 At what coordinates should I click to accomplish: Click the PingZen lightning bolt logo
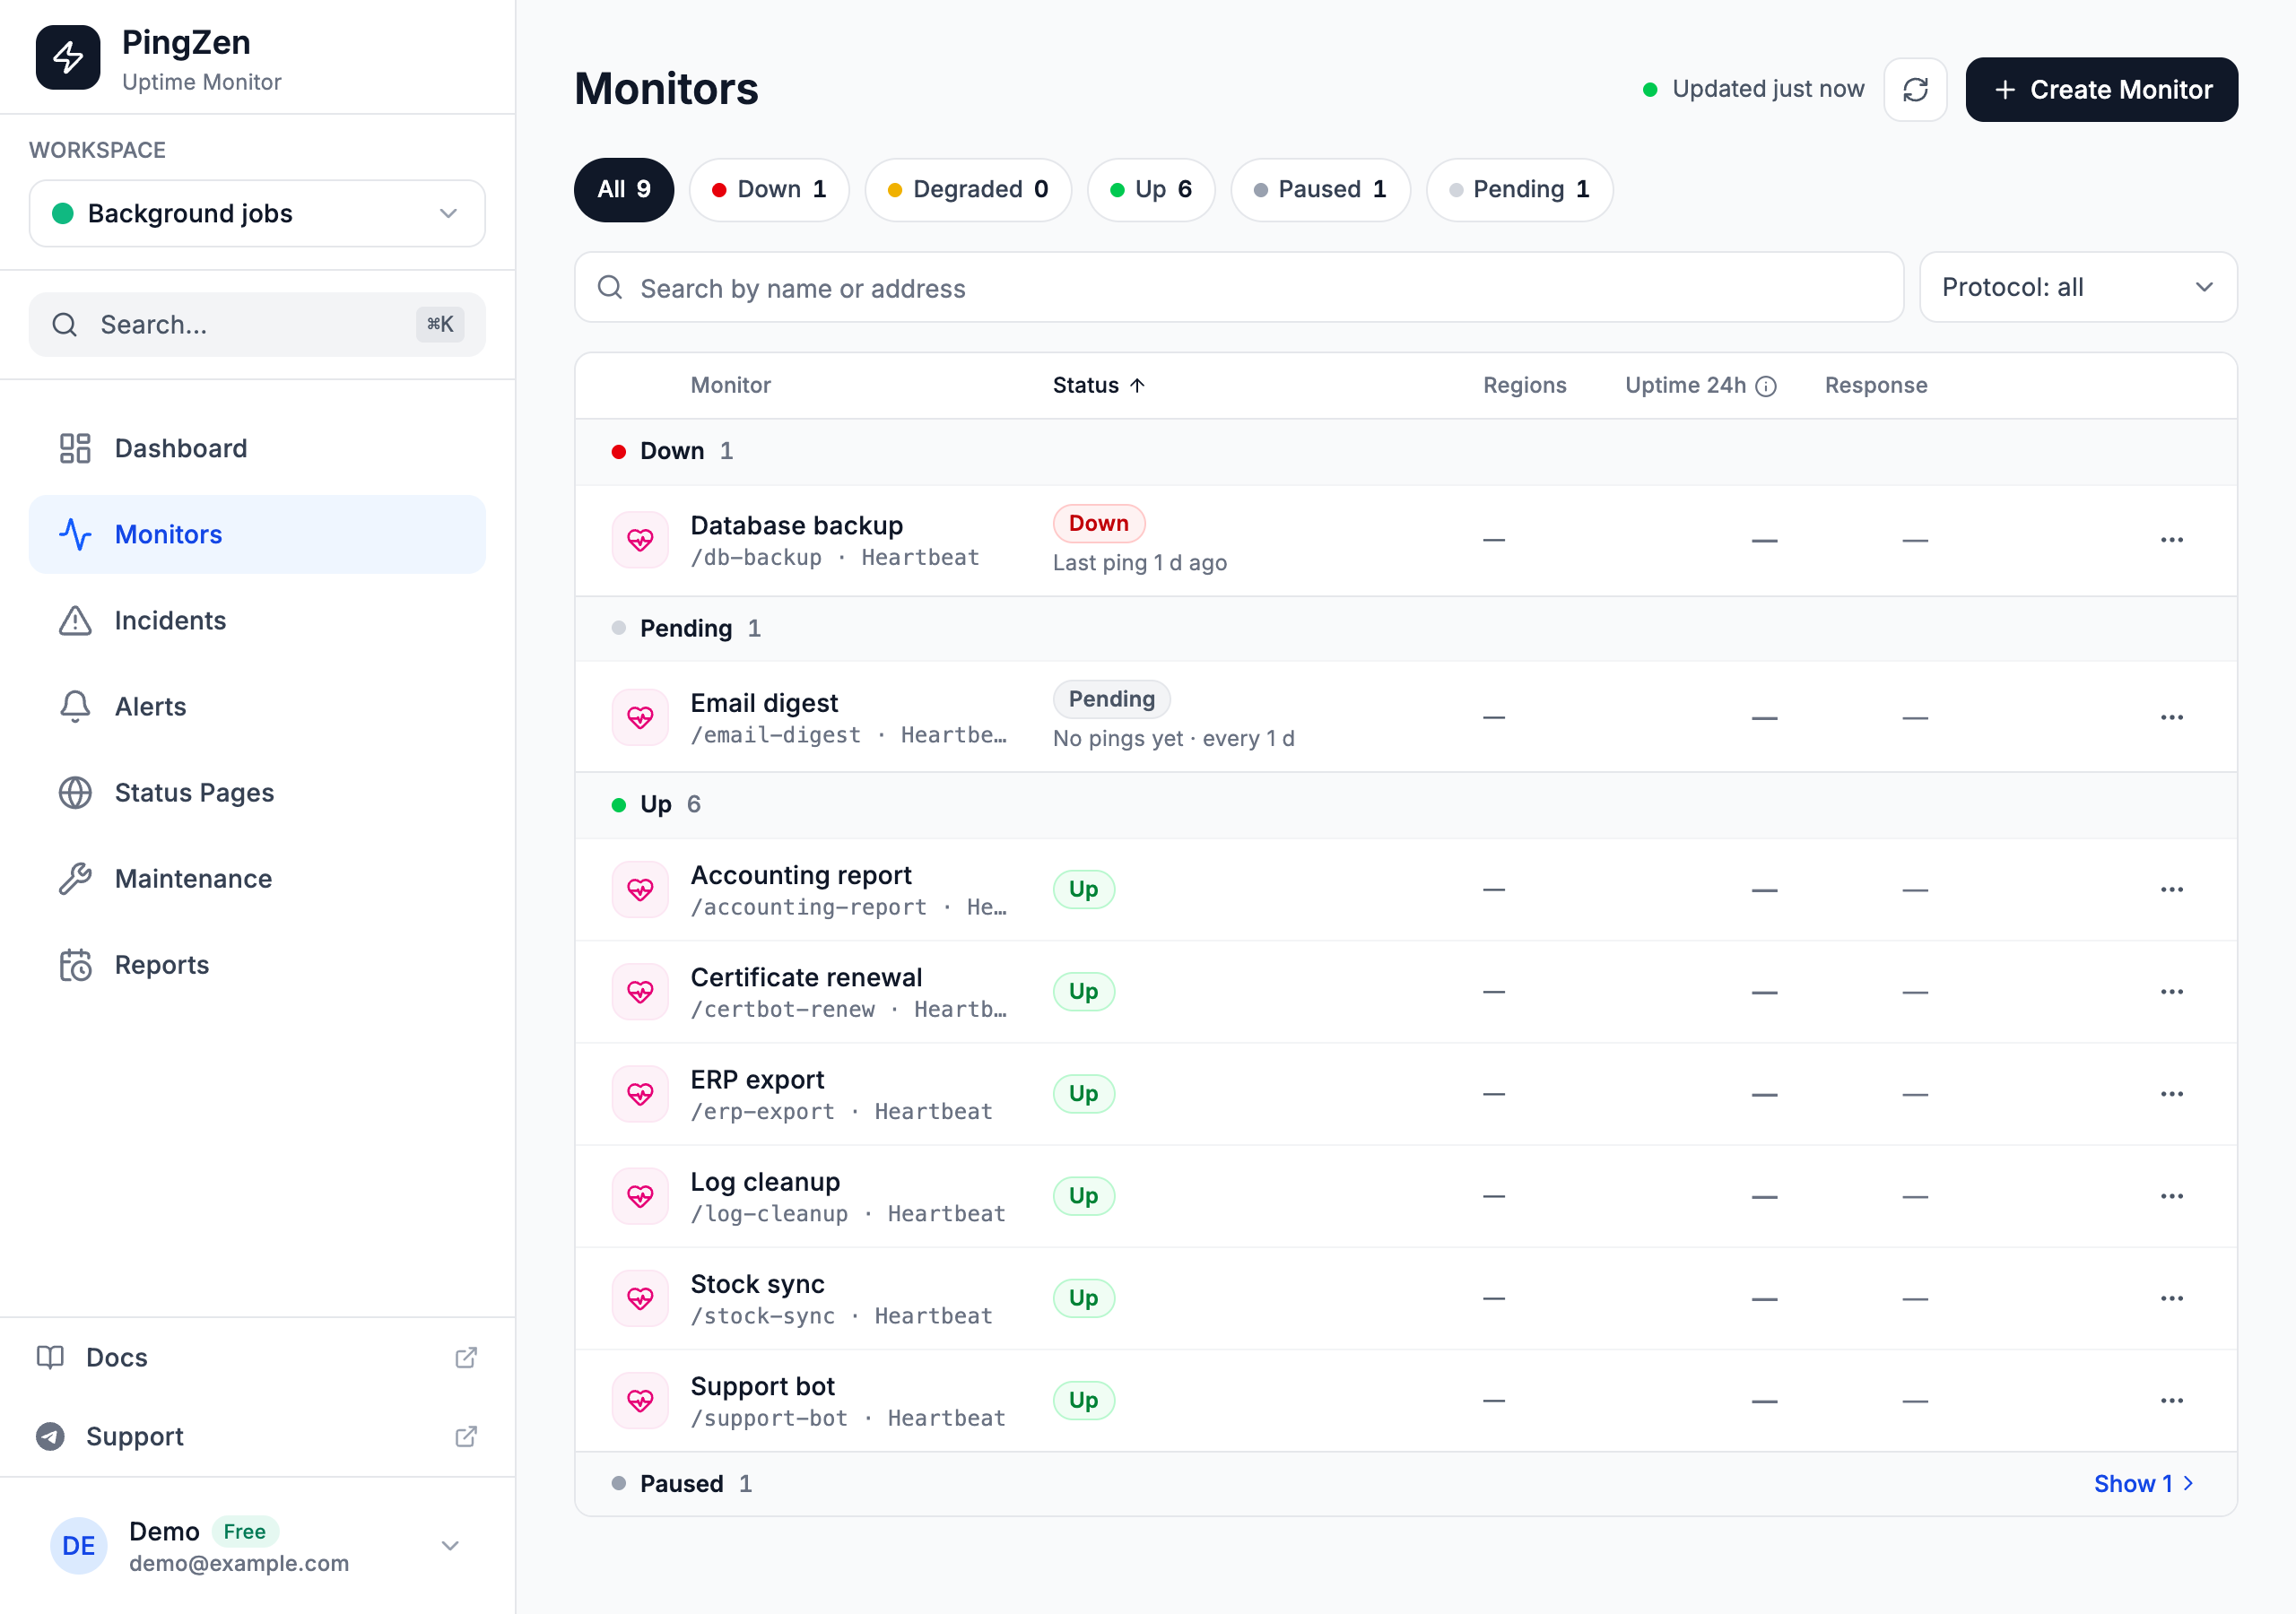[68, 58]
